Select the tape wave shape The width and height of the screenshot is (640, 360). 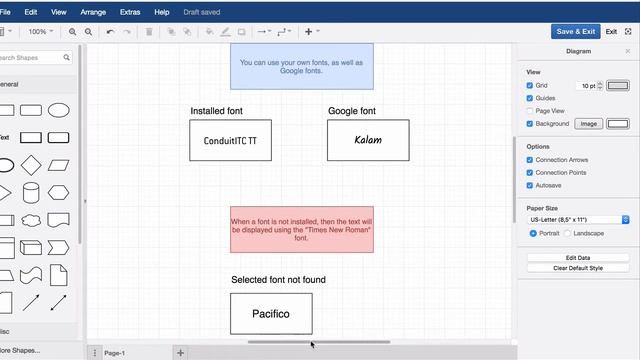(31, 276)
